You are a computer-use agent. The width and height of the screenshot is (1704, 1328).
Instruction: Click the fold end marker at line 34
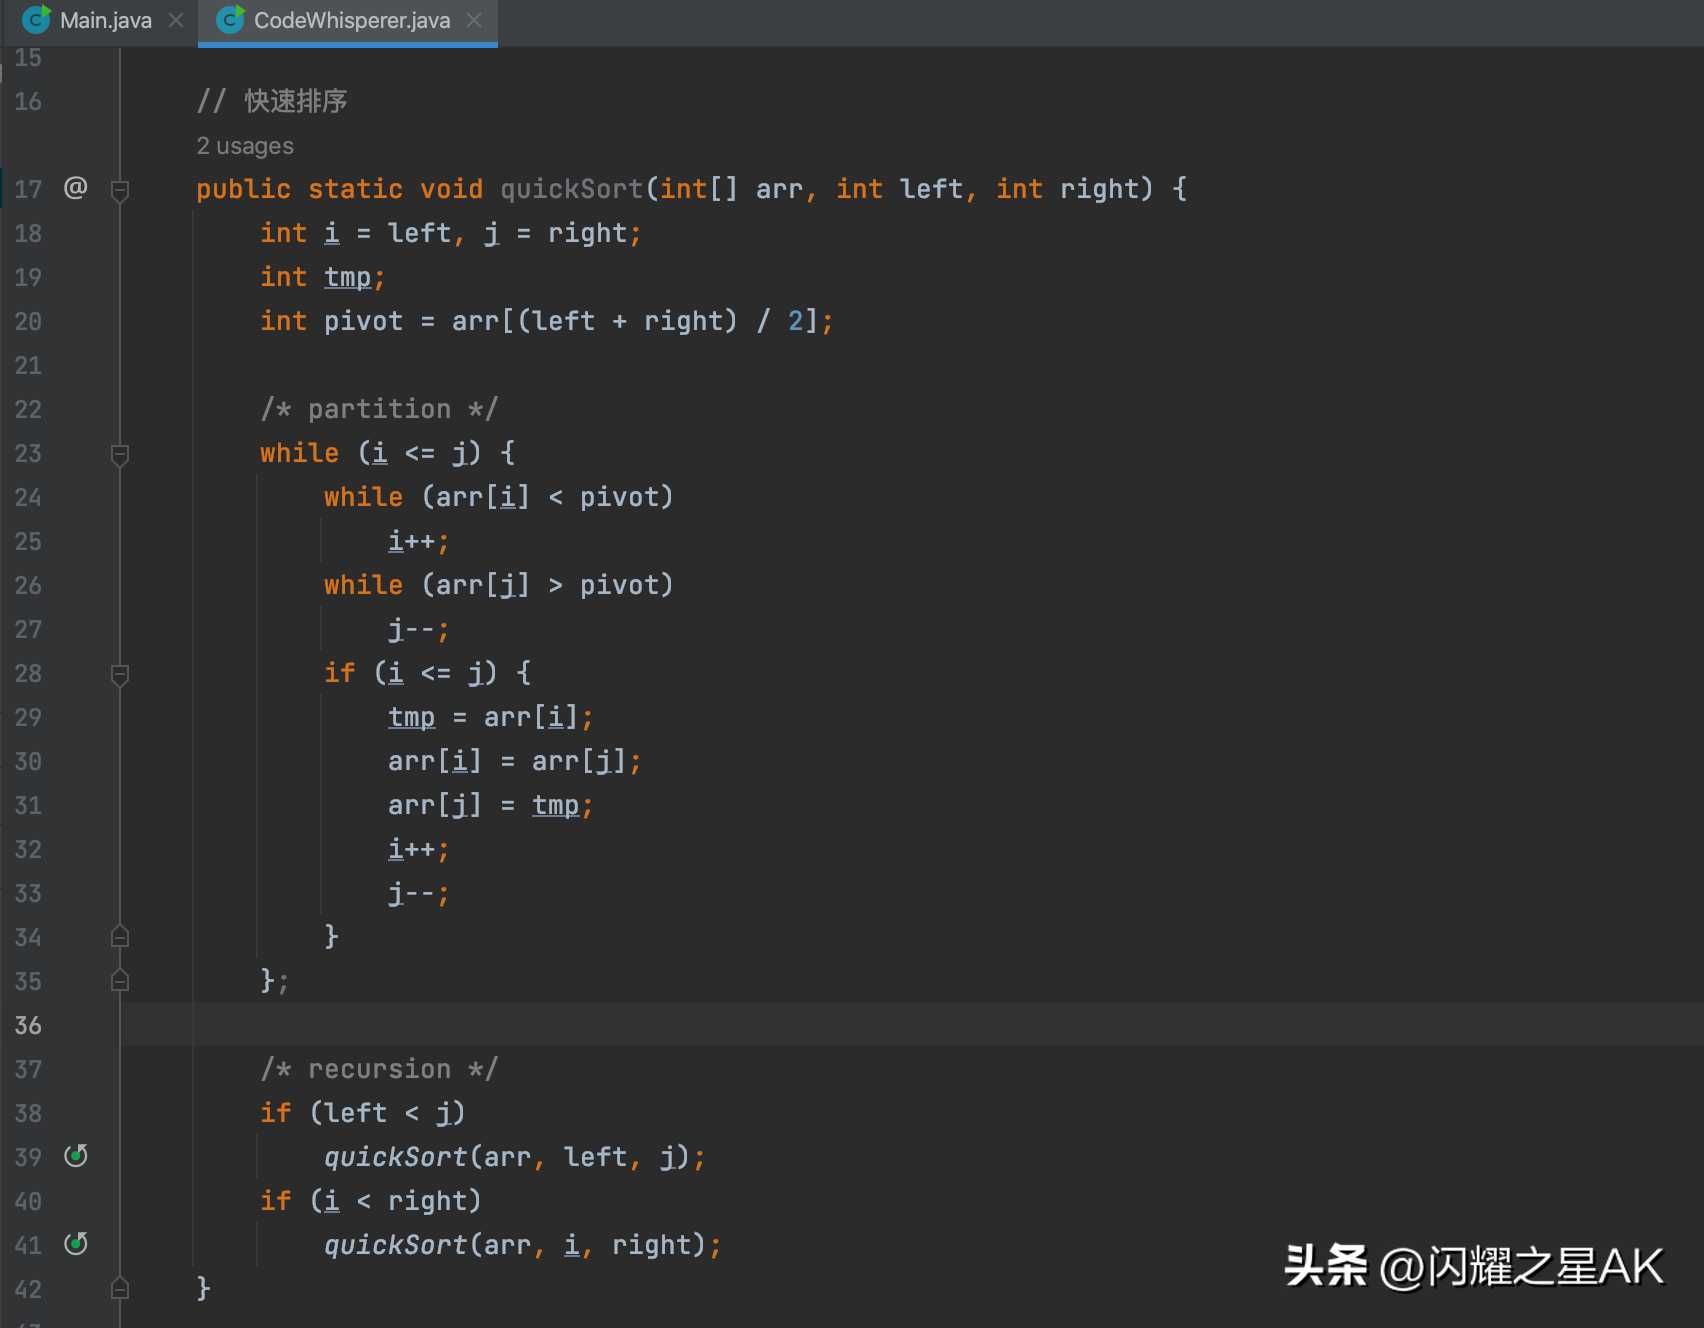[120, 937]
